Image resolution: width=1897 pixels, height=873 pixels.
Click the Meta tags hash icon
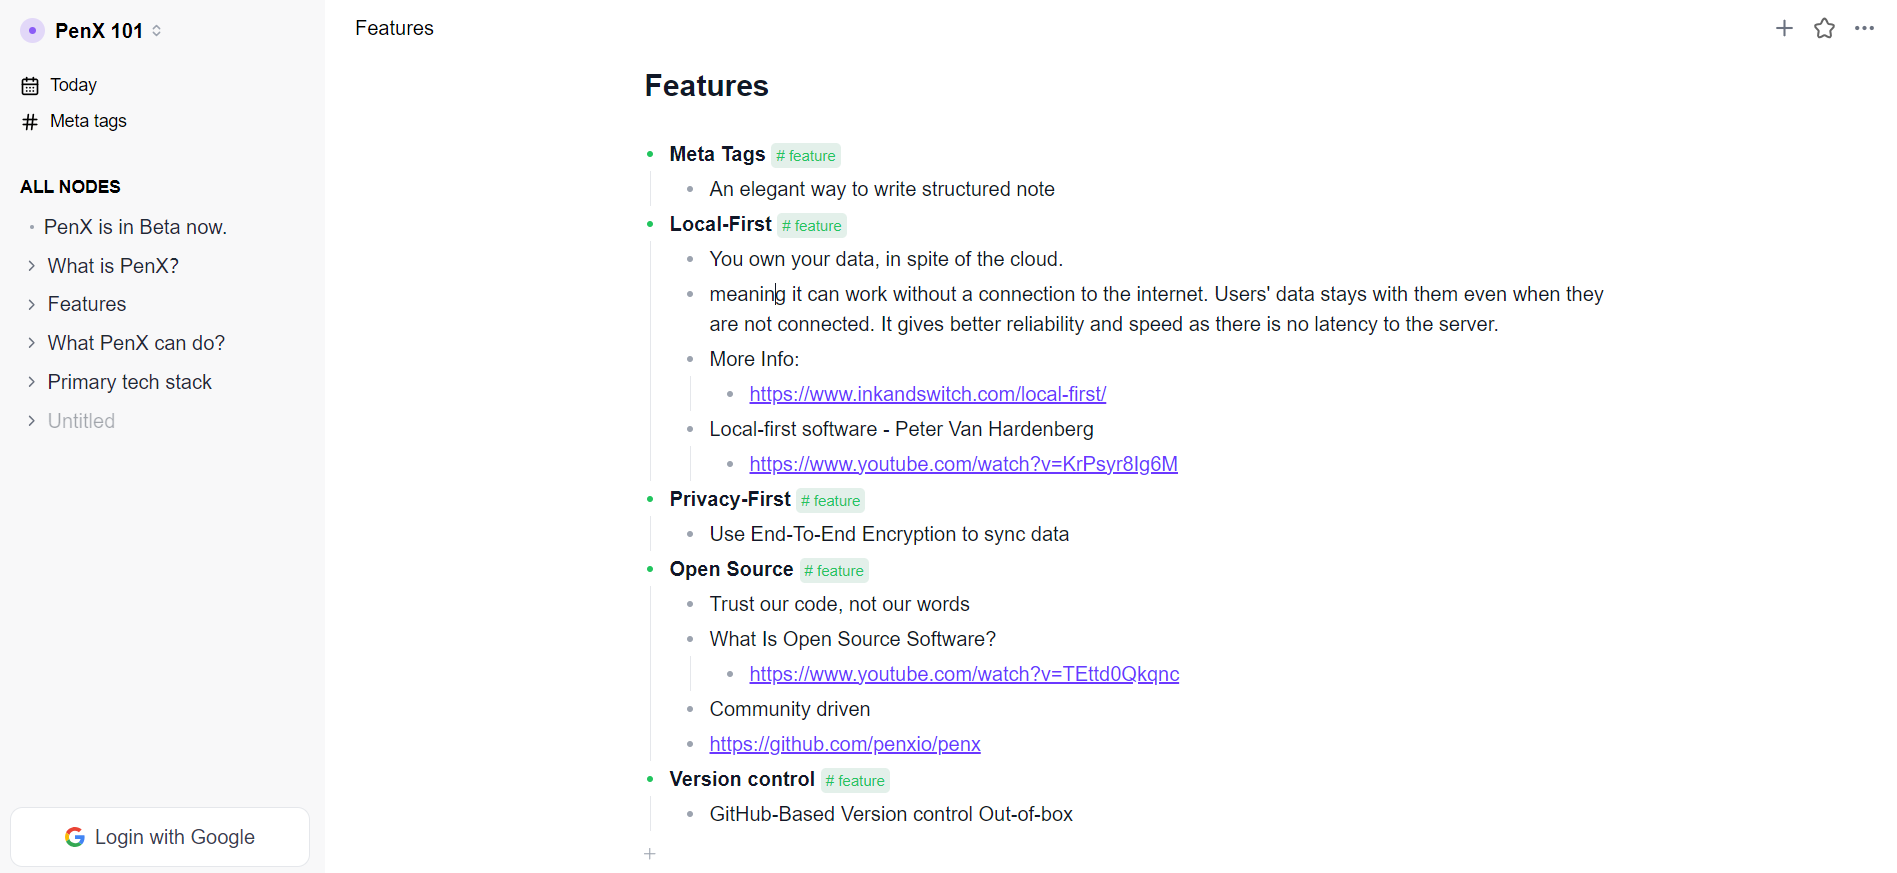coord(30,122)
